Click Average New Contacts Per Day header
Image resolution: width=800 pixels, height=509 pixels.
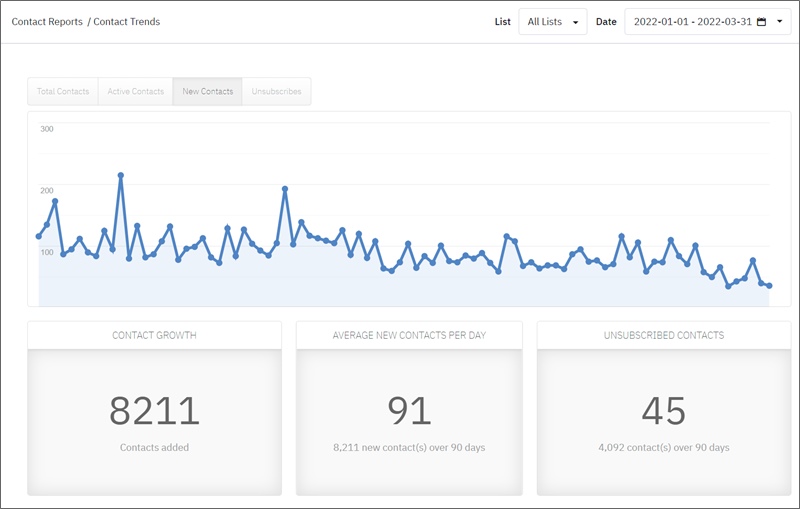coord(409,335)
